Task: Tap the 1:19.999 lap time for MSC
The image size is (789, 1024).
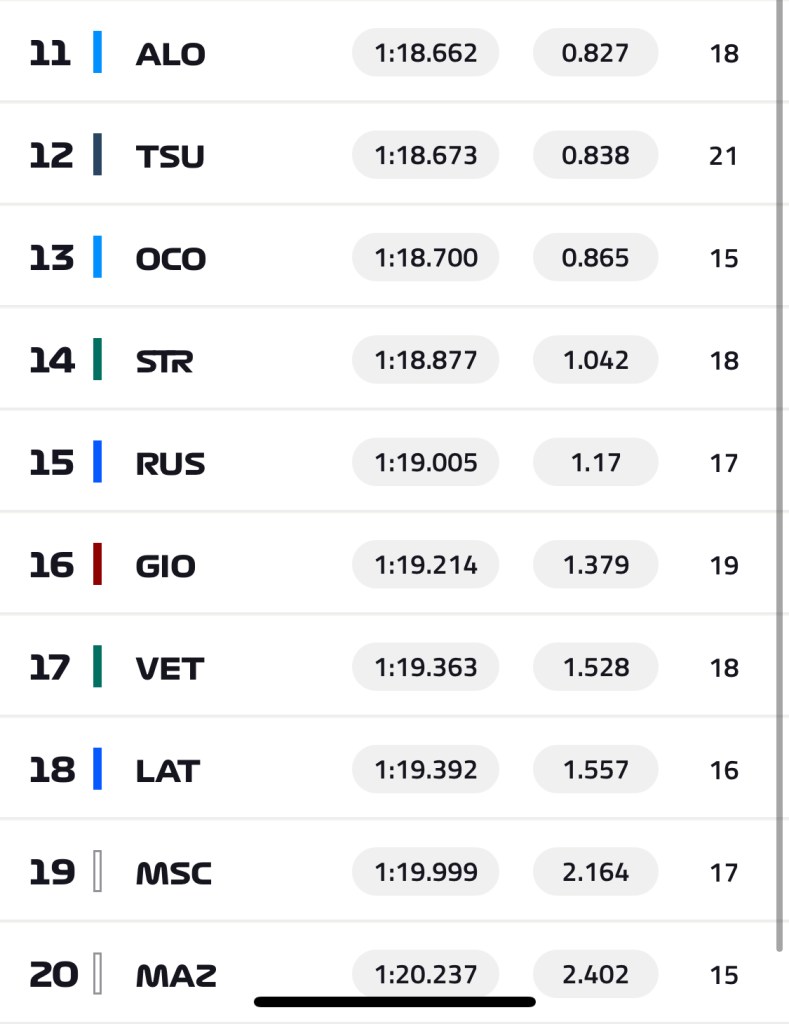Action: [x=426, y=873]
